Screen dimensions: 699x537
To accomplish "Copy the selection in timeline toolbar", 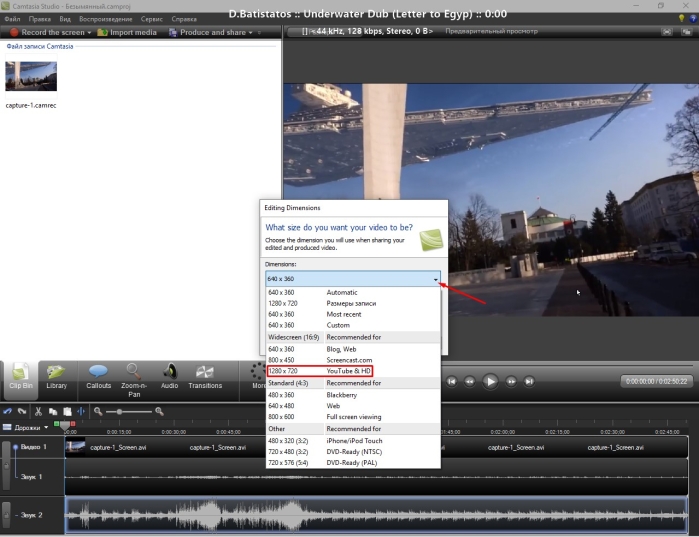I will 53,411.
